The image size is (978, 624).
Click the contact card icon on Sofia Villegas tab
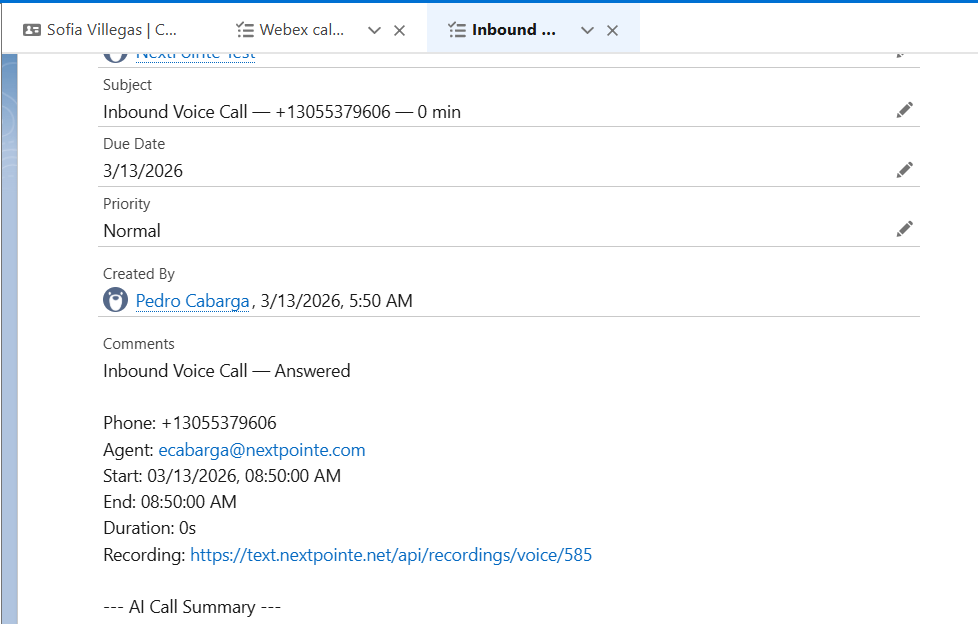33,29
